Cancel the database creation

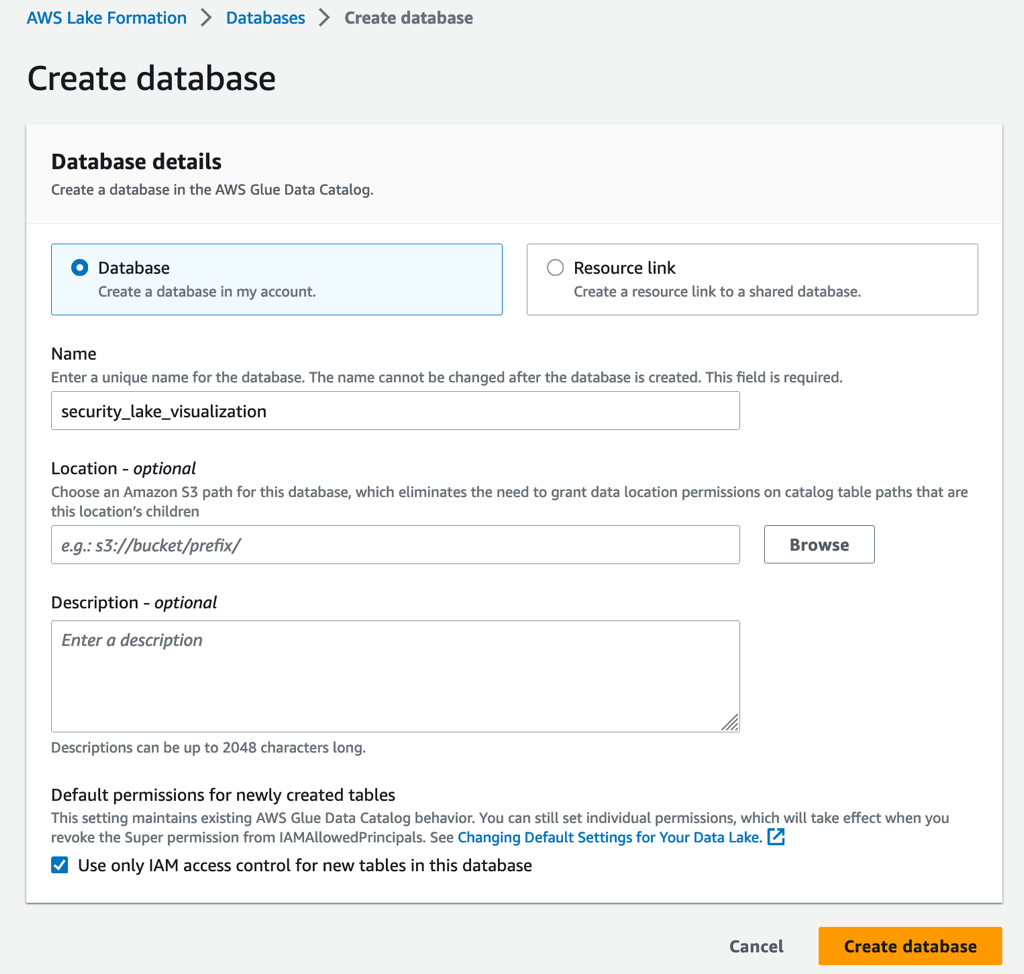click(755, 946)
